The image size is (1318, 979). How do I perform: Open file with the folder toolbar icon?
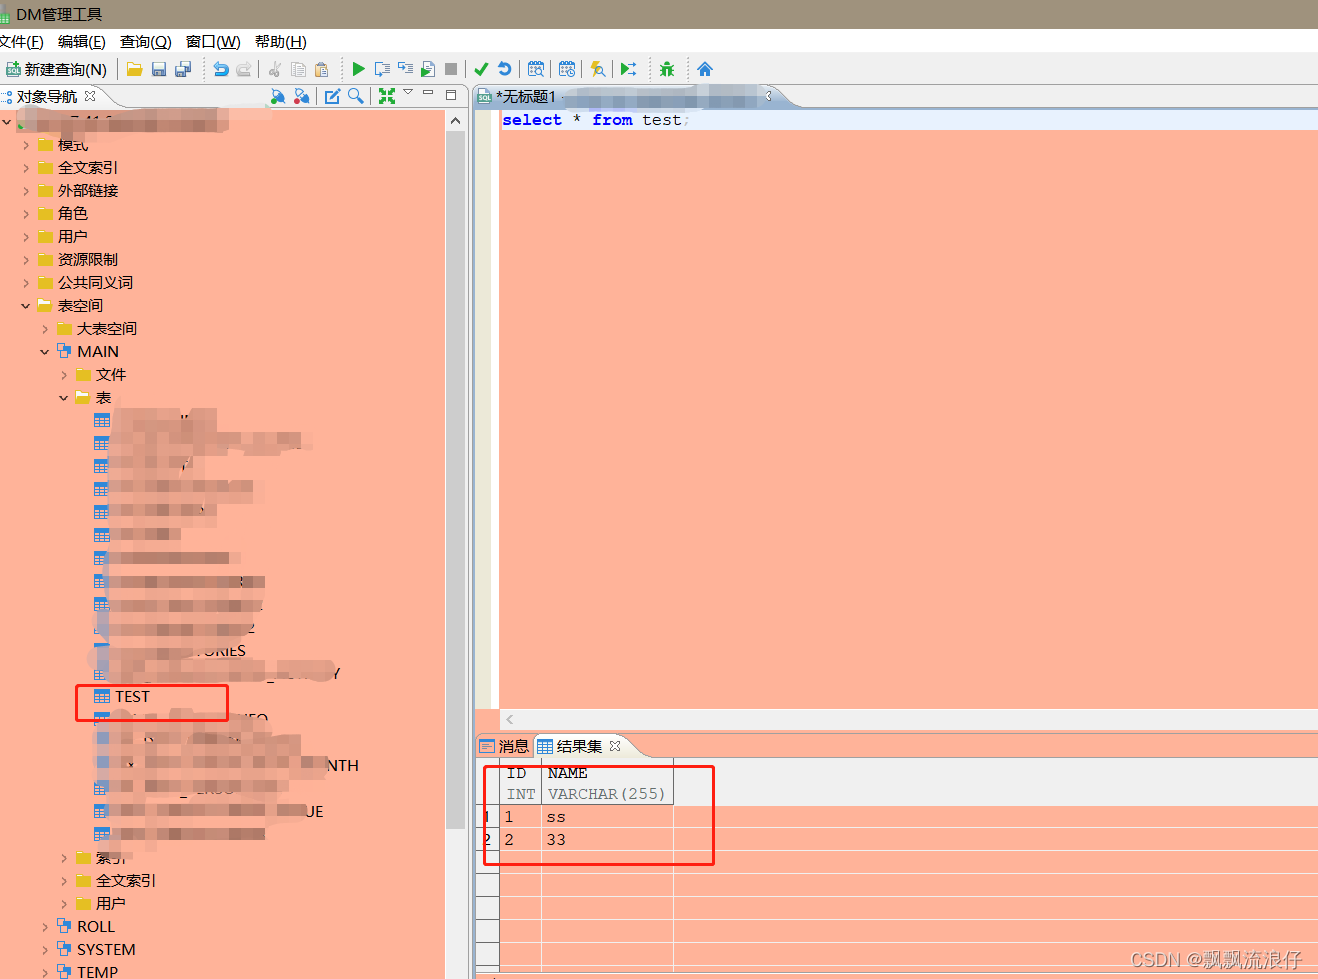pyautogui.click(x=134, y=69)
